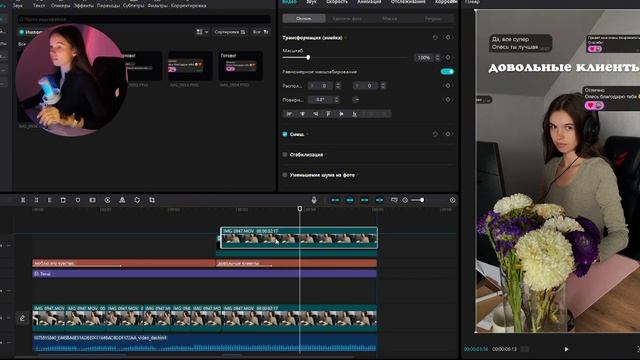Adjust the Масштаб percentage stepper arrows
This screenshot has width=640, height=360.
[438, 58]
